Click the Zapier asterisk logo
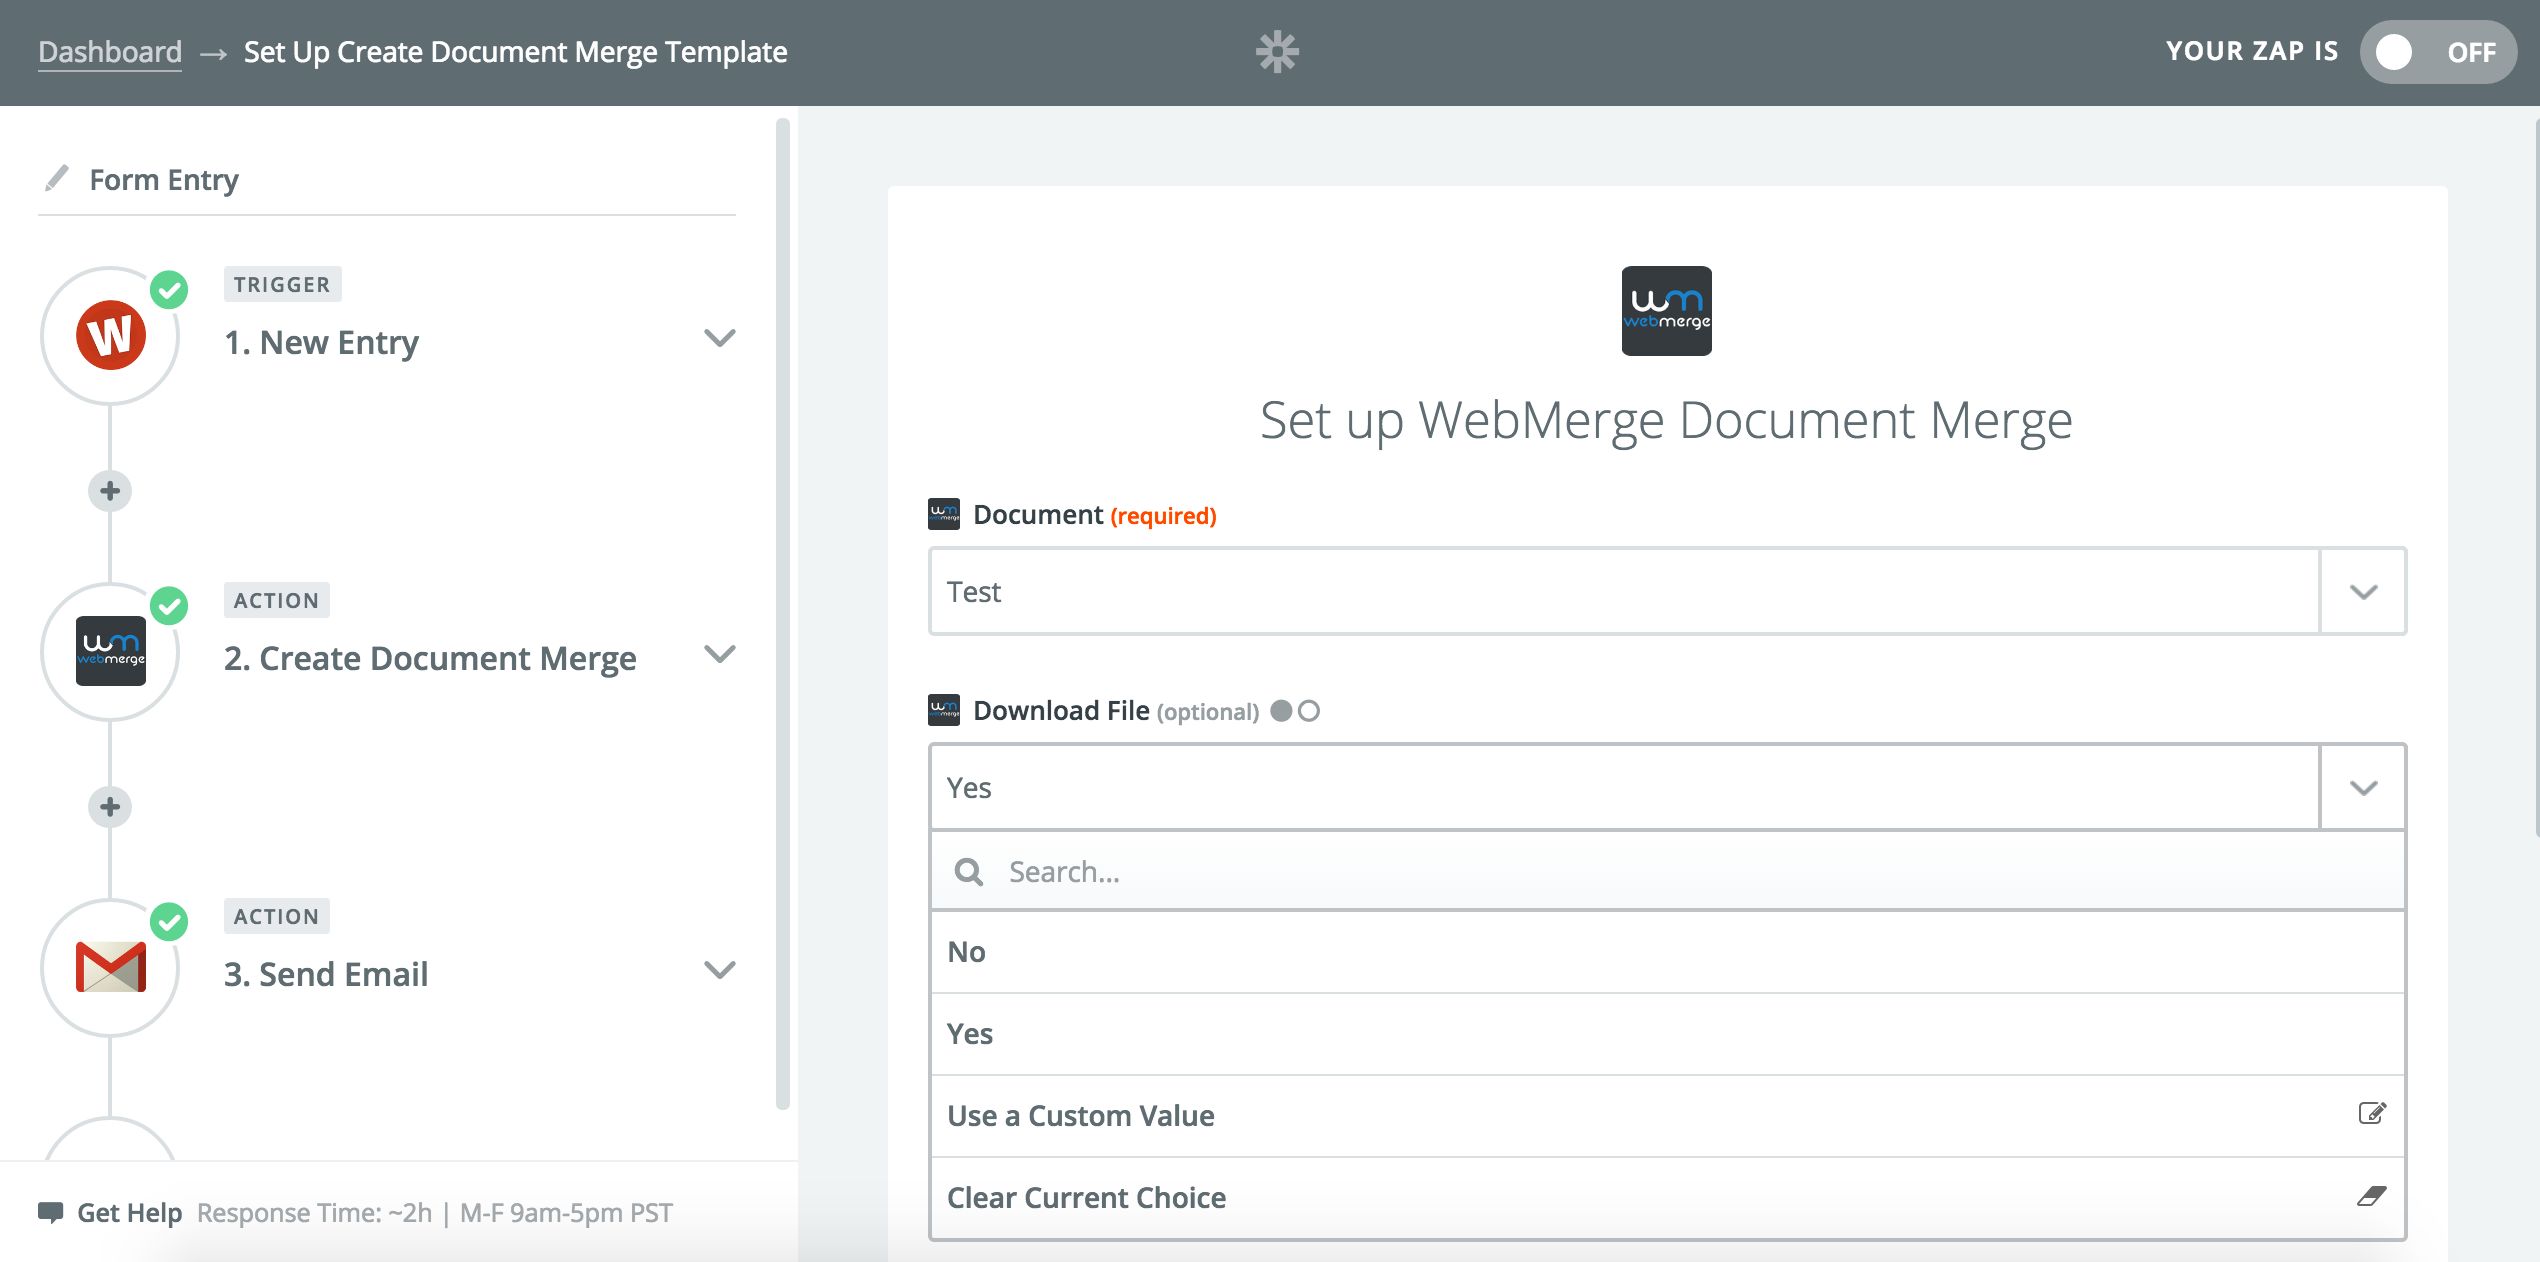The image size is (2540, 1262). pos(1277,52)
